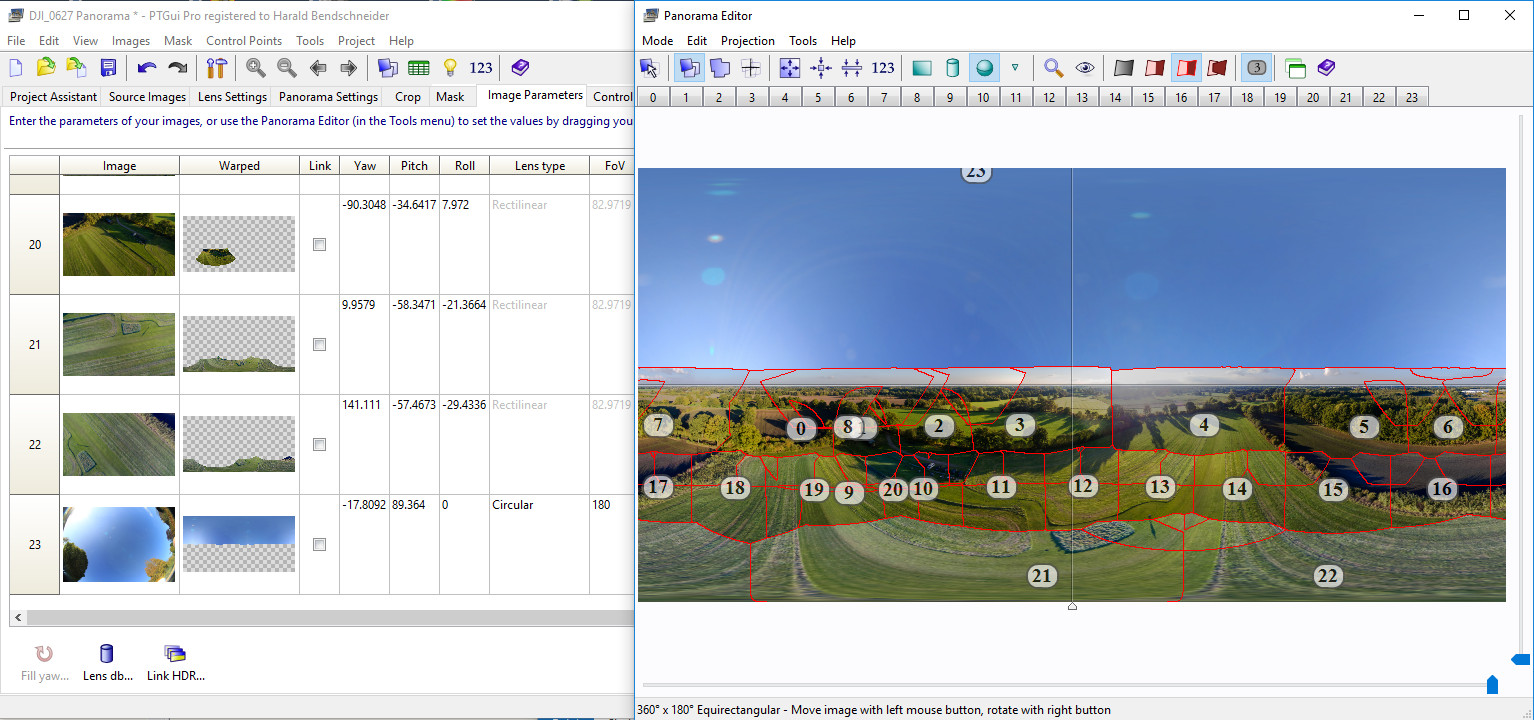Click the Fit Panorama icon
Viewport: 1534px width, 720px height.
click(790, 68)
